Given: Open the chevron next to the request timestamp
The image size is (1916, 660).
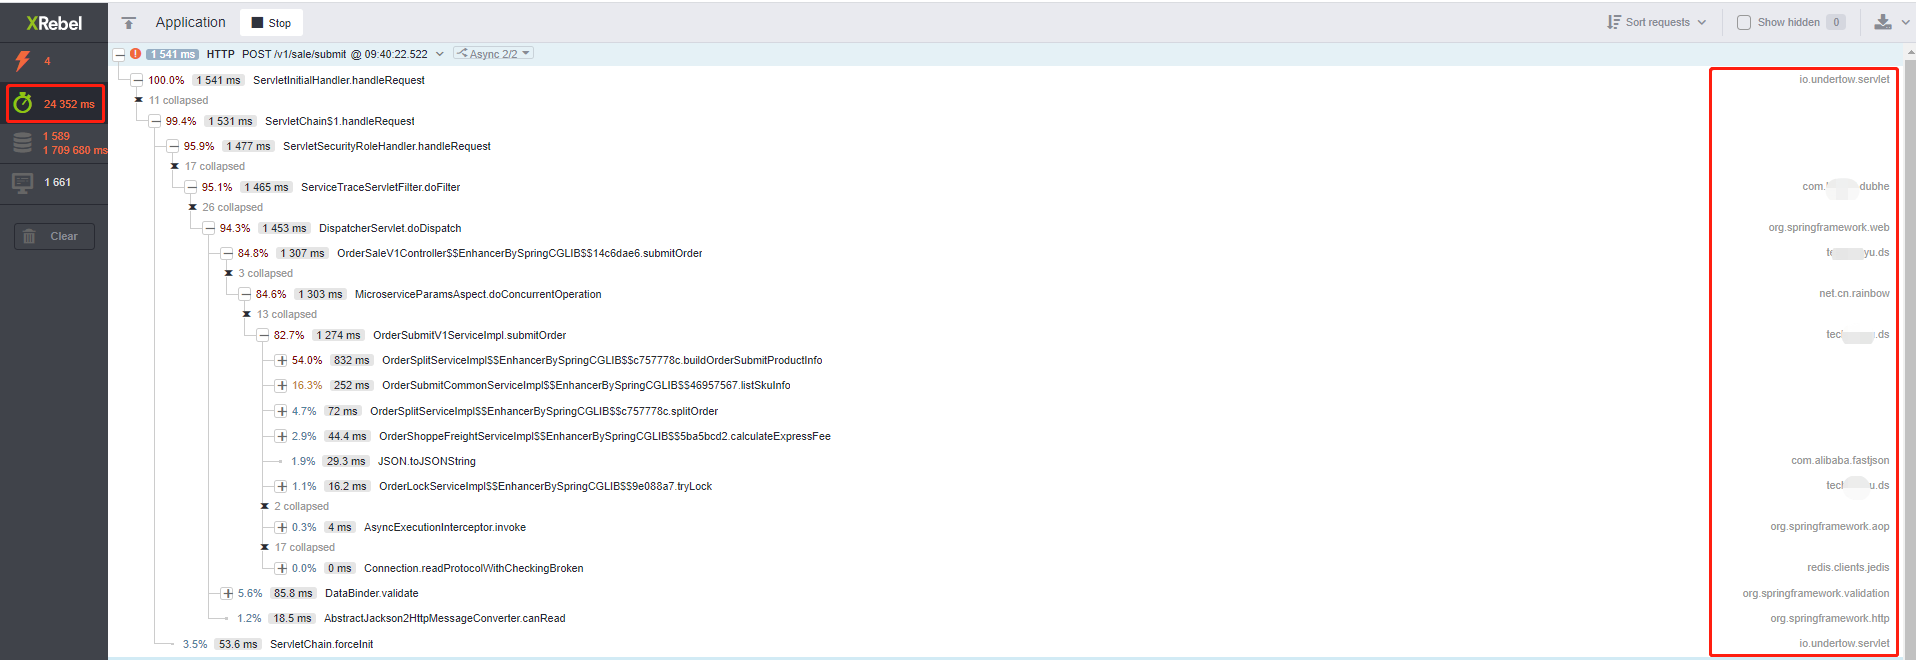Looking at the screenshot, I should click(x=439, y=54).
